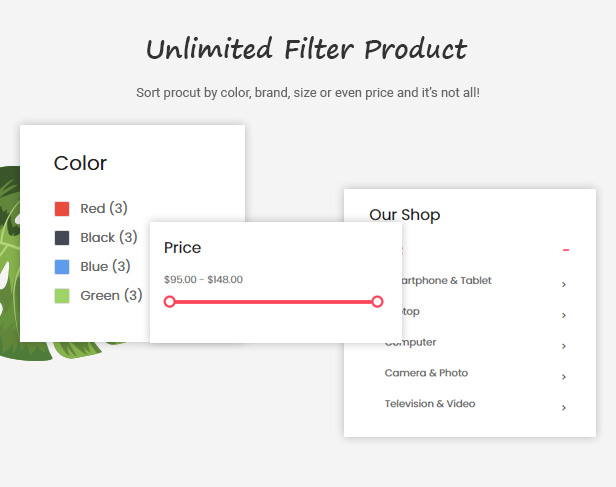Expand Smartphone & Tablet chevron arrow
Screen dimensions: 616x487
click(x=564, y=284)
